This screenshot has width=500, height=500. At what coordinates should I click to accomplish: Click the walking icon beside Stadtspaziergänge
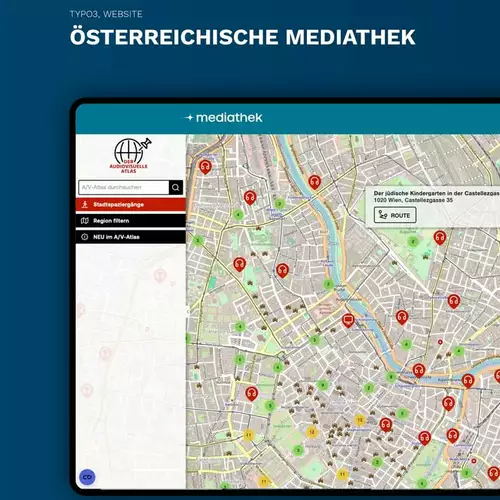coord(85,204)
